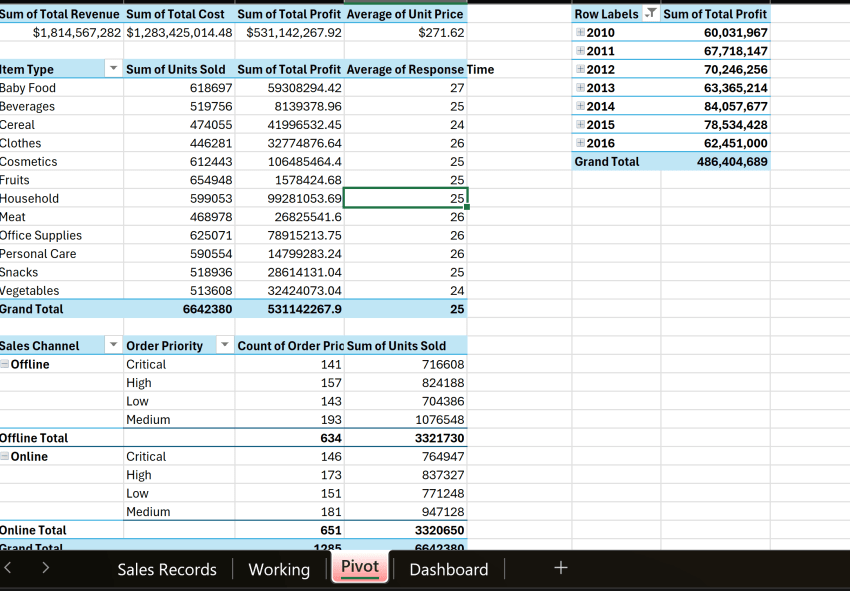The width and height of the screenshot is (850, 591).
Task: Expand the 2010 year row
Action: pyautogui.click(x=580, y=33)
